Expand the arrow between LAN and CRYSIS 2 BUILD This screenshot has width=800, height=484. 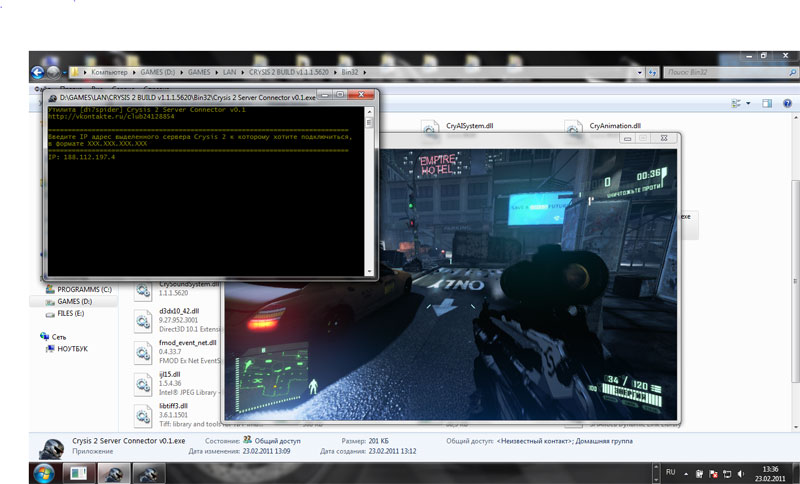[x=242, y=72]
